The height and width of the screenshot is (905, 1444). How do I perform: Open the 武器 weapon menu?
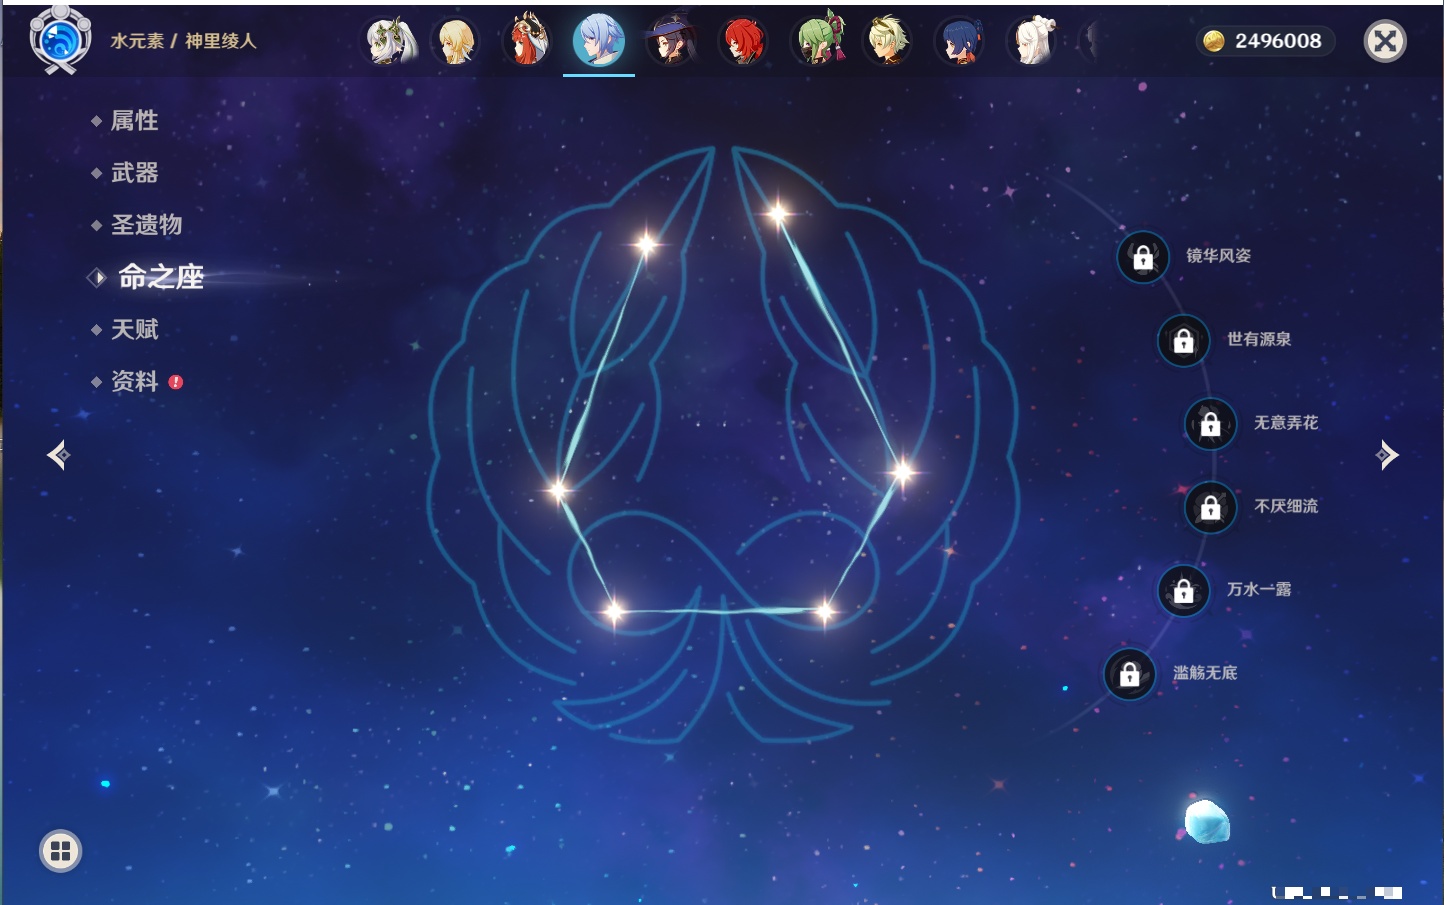pyautogui.click(x=134, y=173)
